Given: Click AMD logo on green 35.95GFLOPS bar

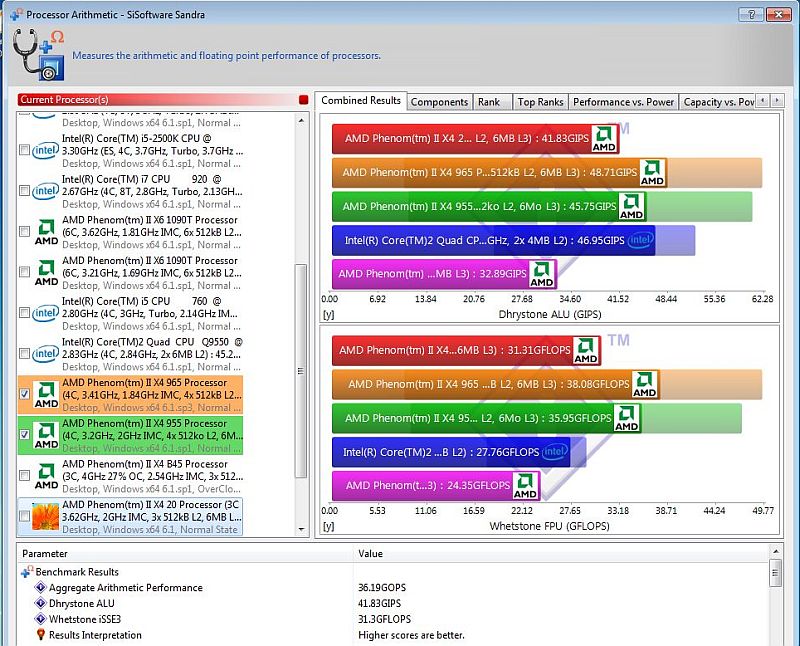Looking at the screenshot, I should tap(627, 418).
